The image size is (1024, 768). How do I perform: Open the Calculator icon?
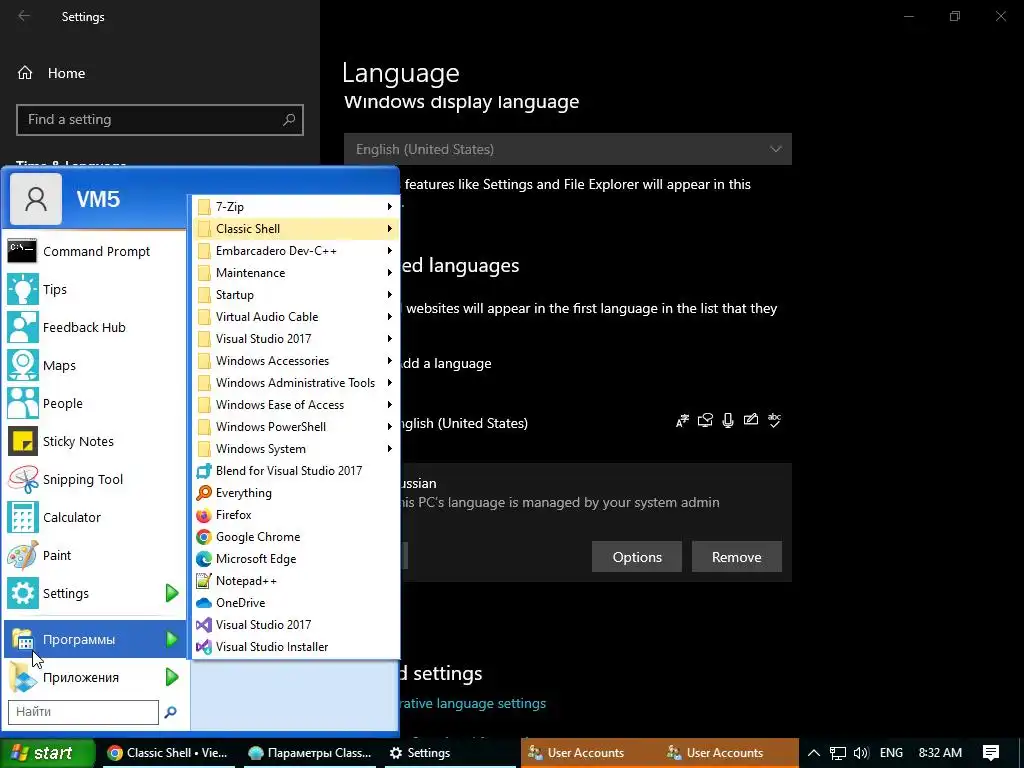pos(23,517)
